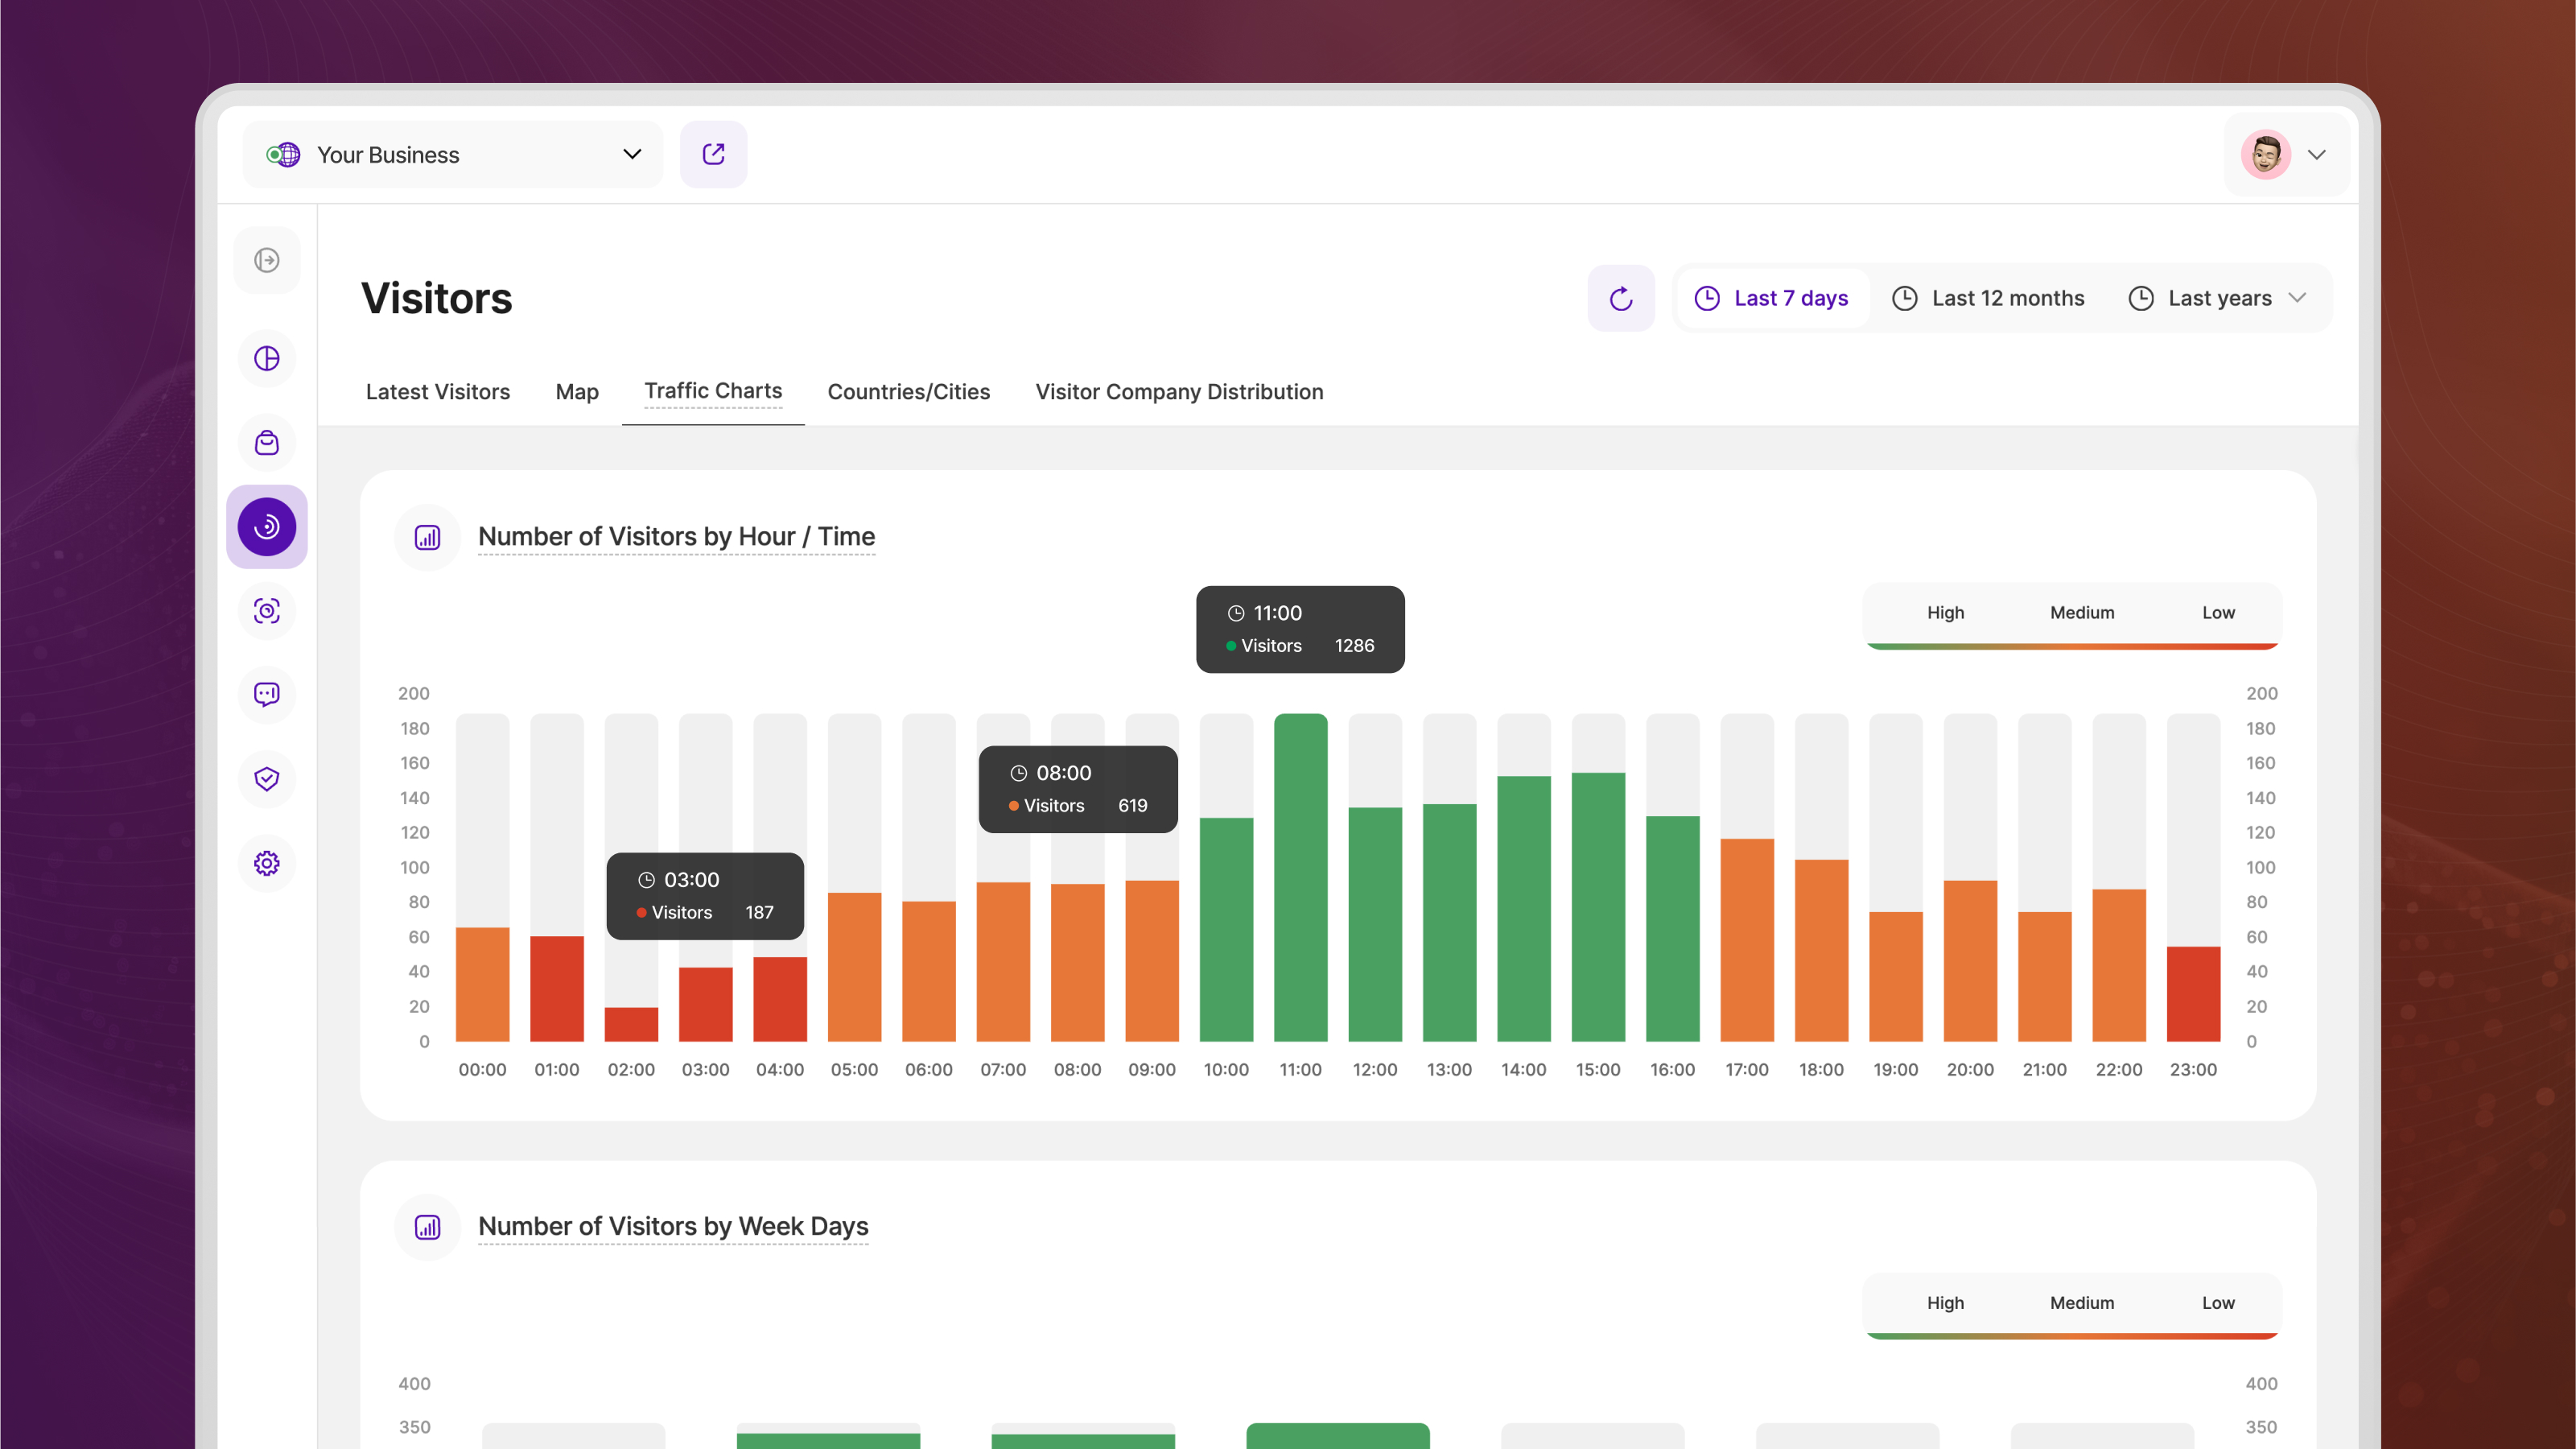Open the shopping bag sidebar icon
The height and width of the screenshot is (1449, 2576).
tap(267, 443)
